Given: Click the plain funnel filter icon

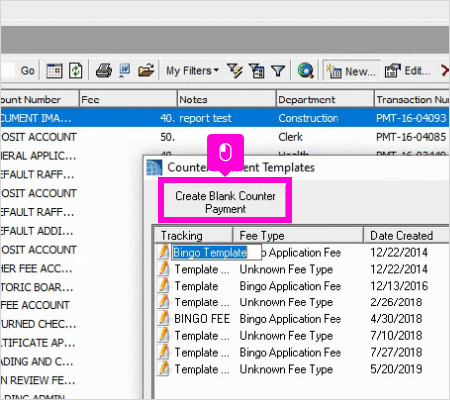Looking at the screenshot, I should [278, 71].
